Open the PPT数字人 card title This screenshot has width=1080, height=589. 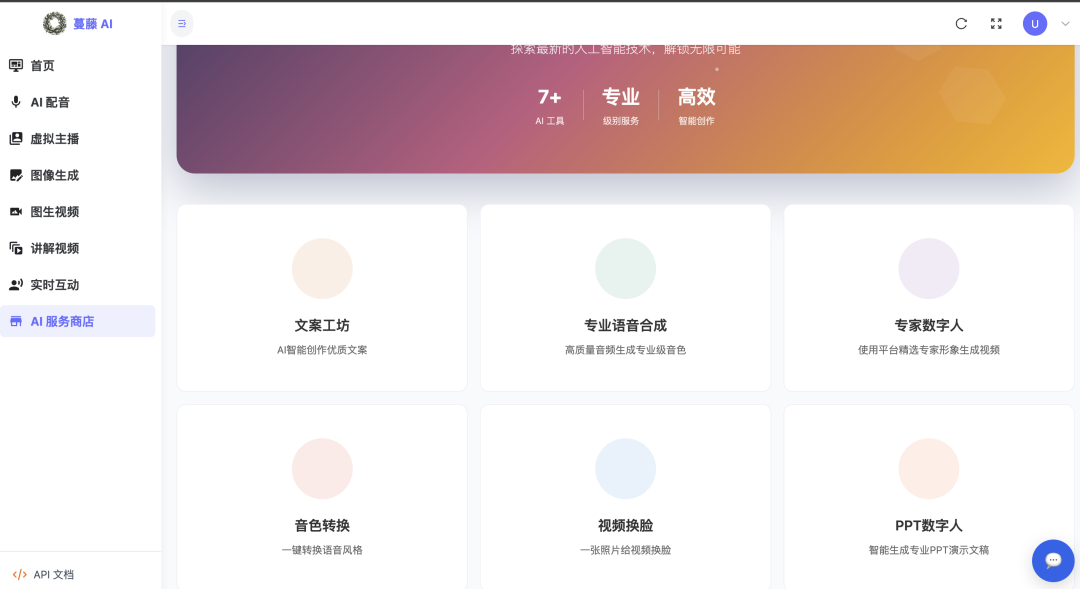[x=928, y=526]
